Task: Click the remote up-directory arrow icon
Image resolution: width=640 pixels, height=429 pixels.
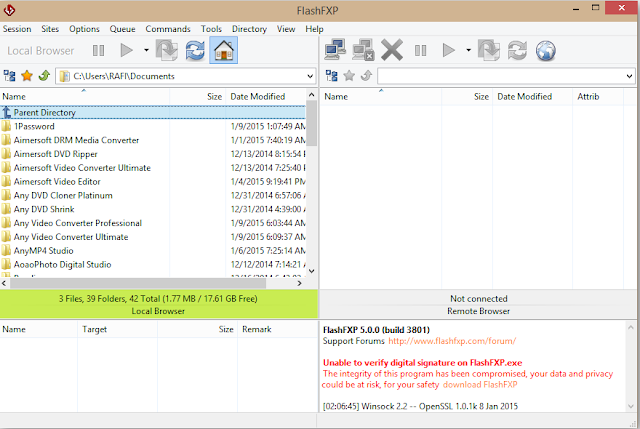Action: pyautogui.click(x=367, y=76)
